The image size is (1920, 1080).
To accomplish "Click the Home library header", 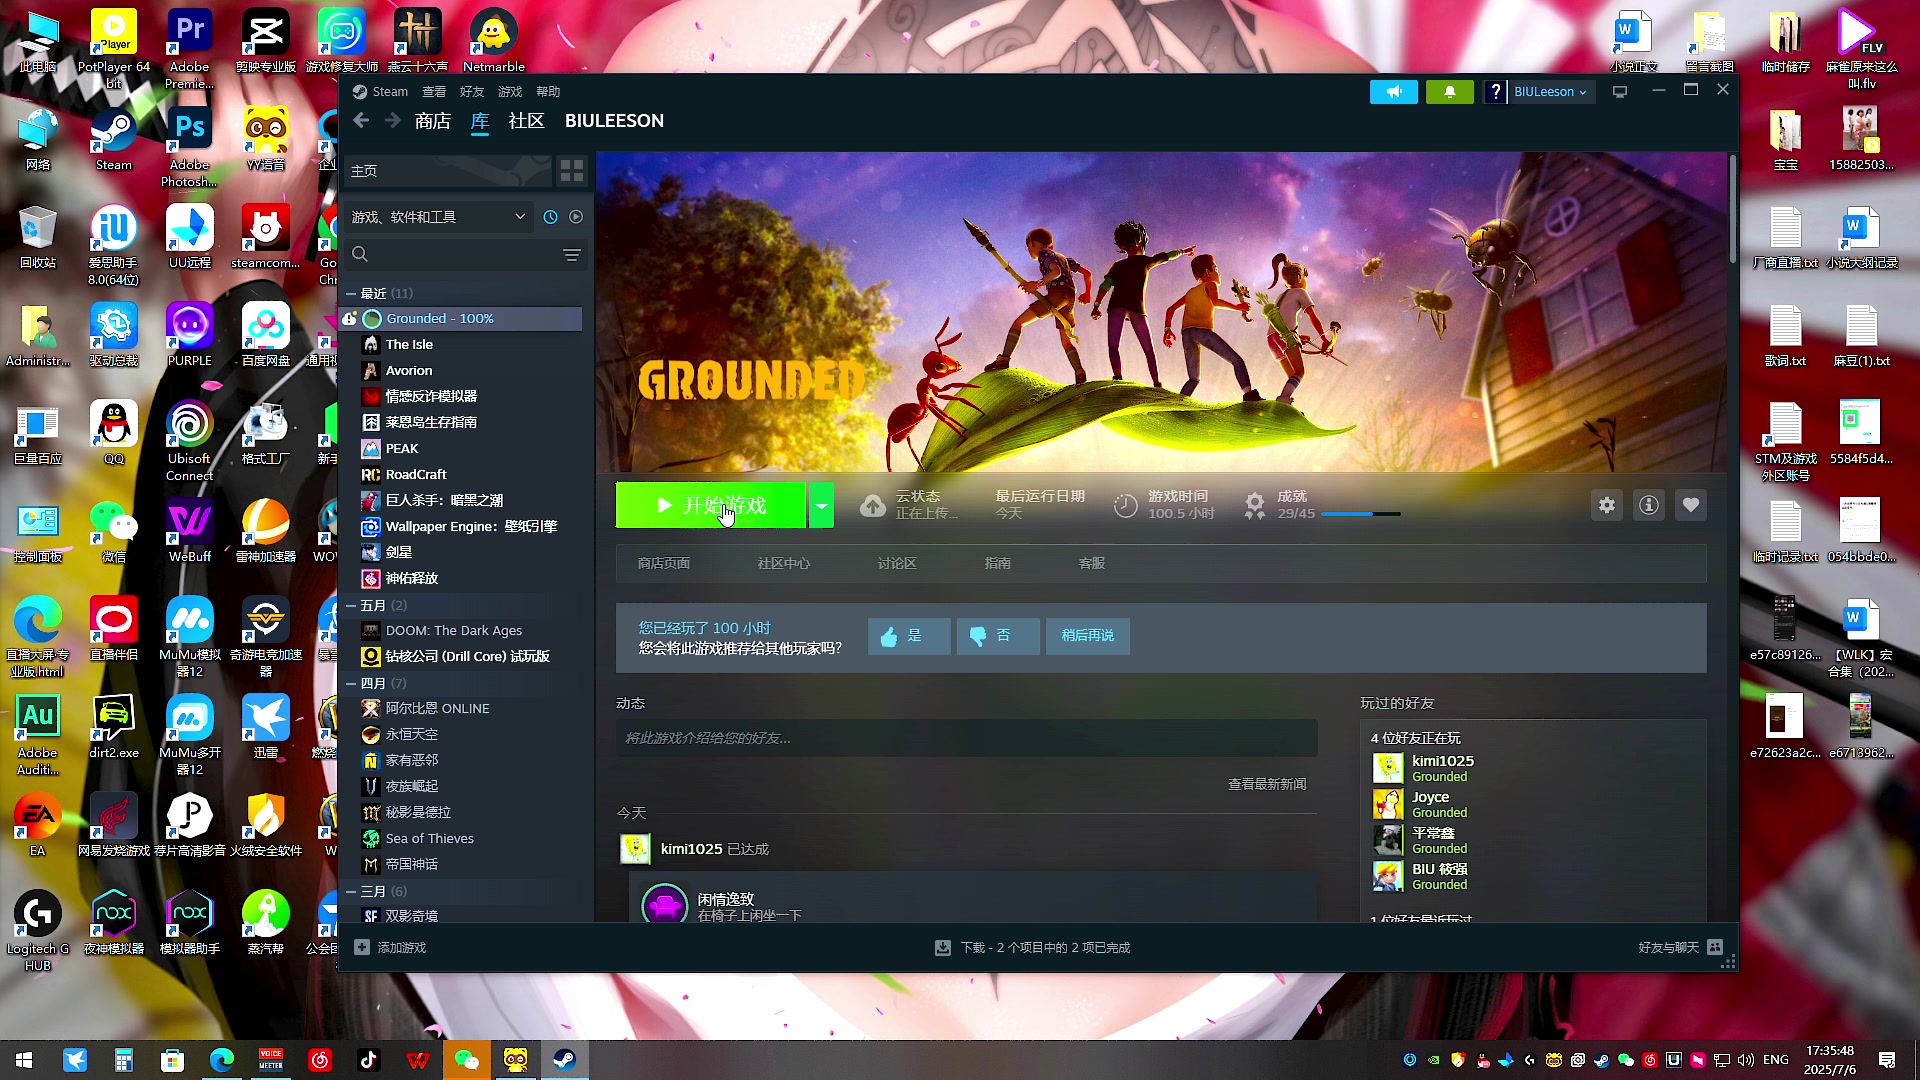I will (x=448, y=171).
